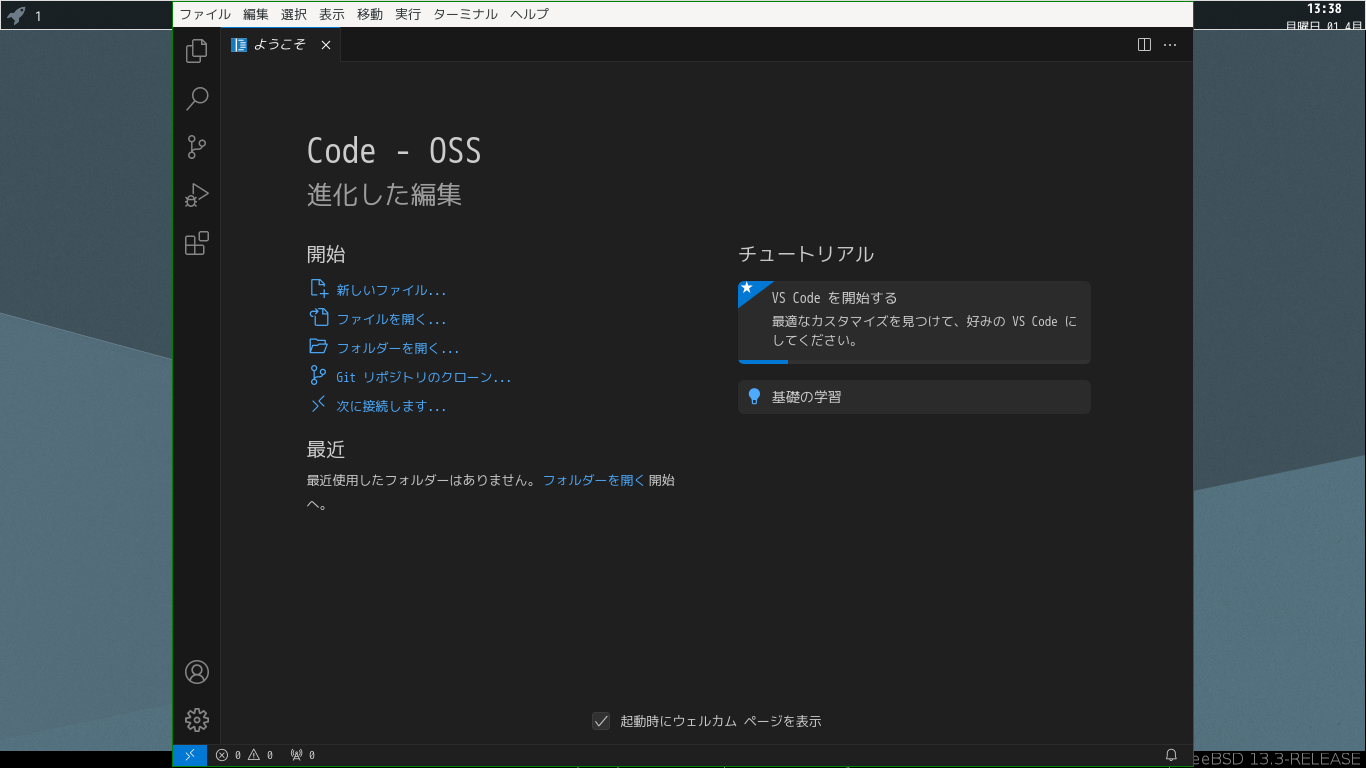Click the workspace number 1 in panel

[x=38, y=16]
